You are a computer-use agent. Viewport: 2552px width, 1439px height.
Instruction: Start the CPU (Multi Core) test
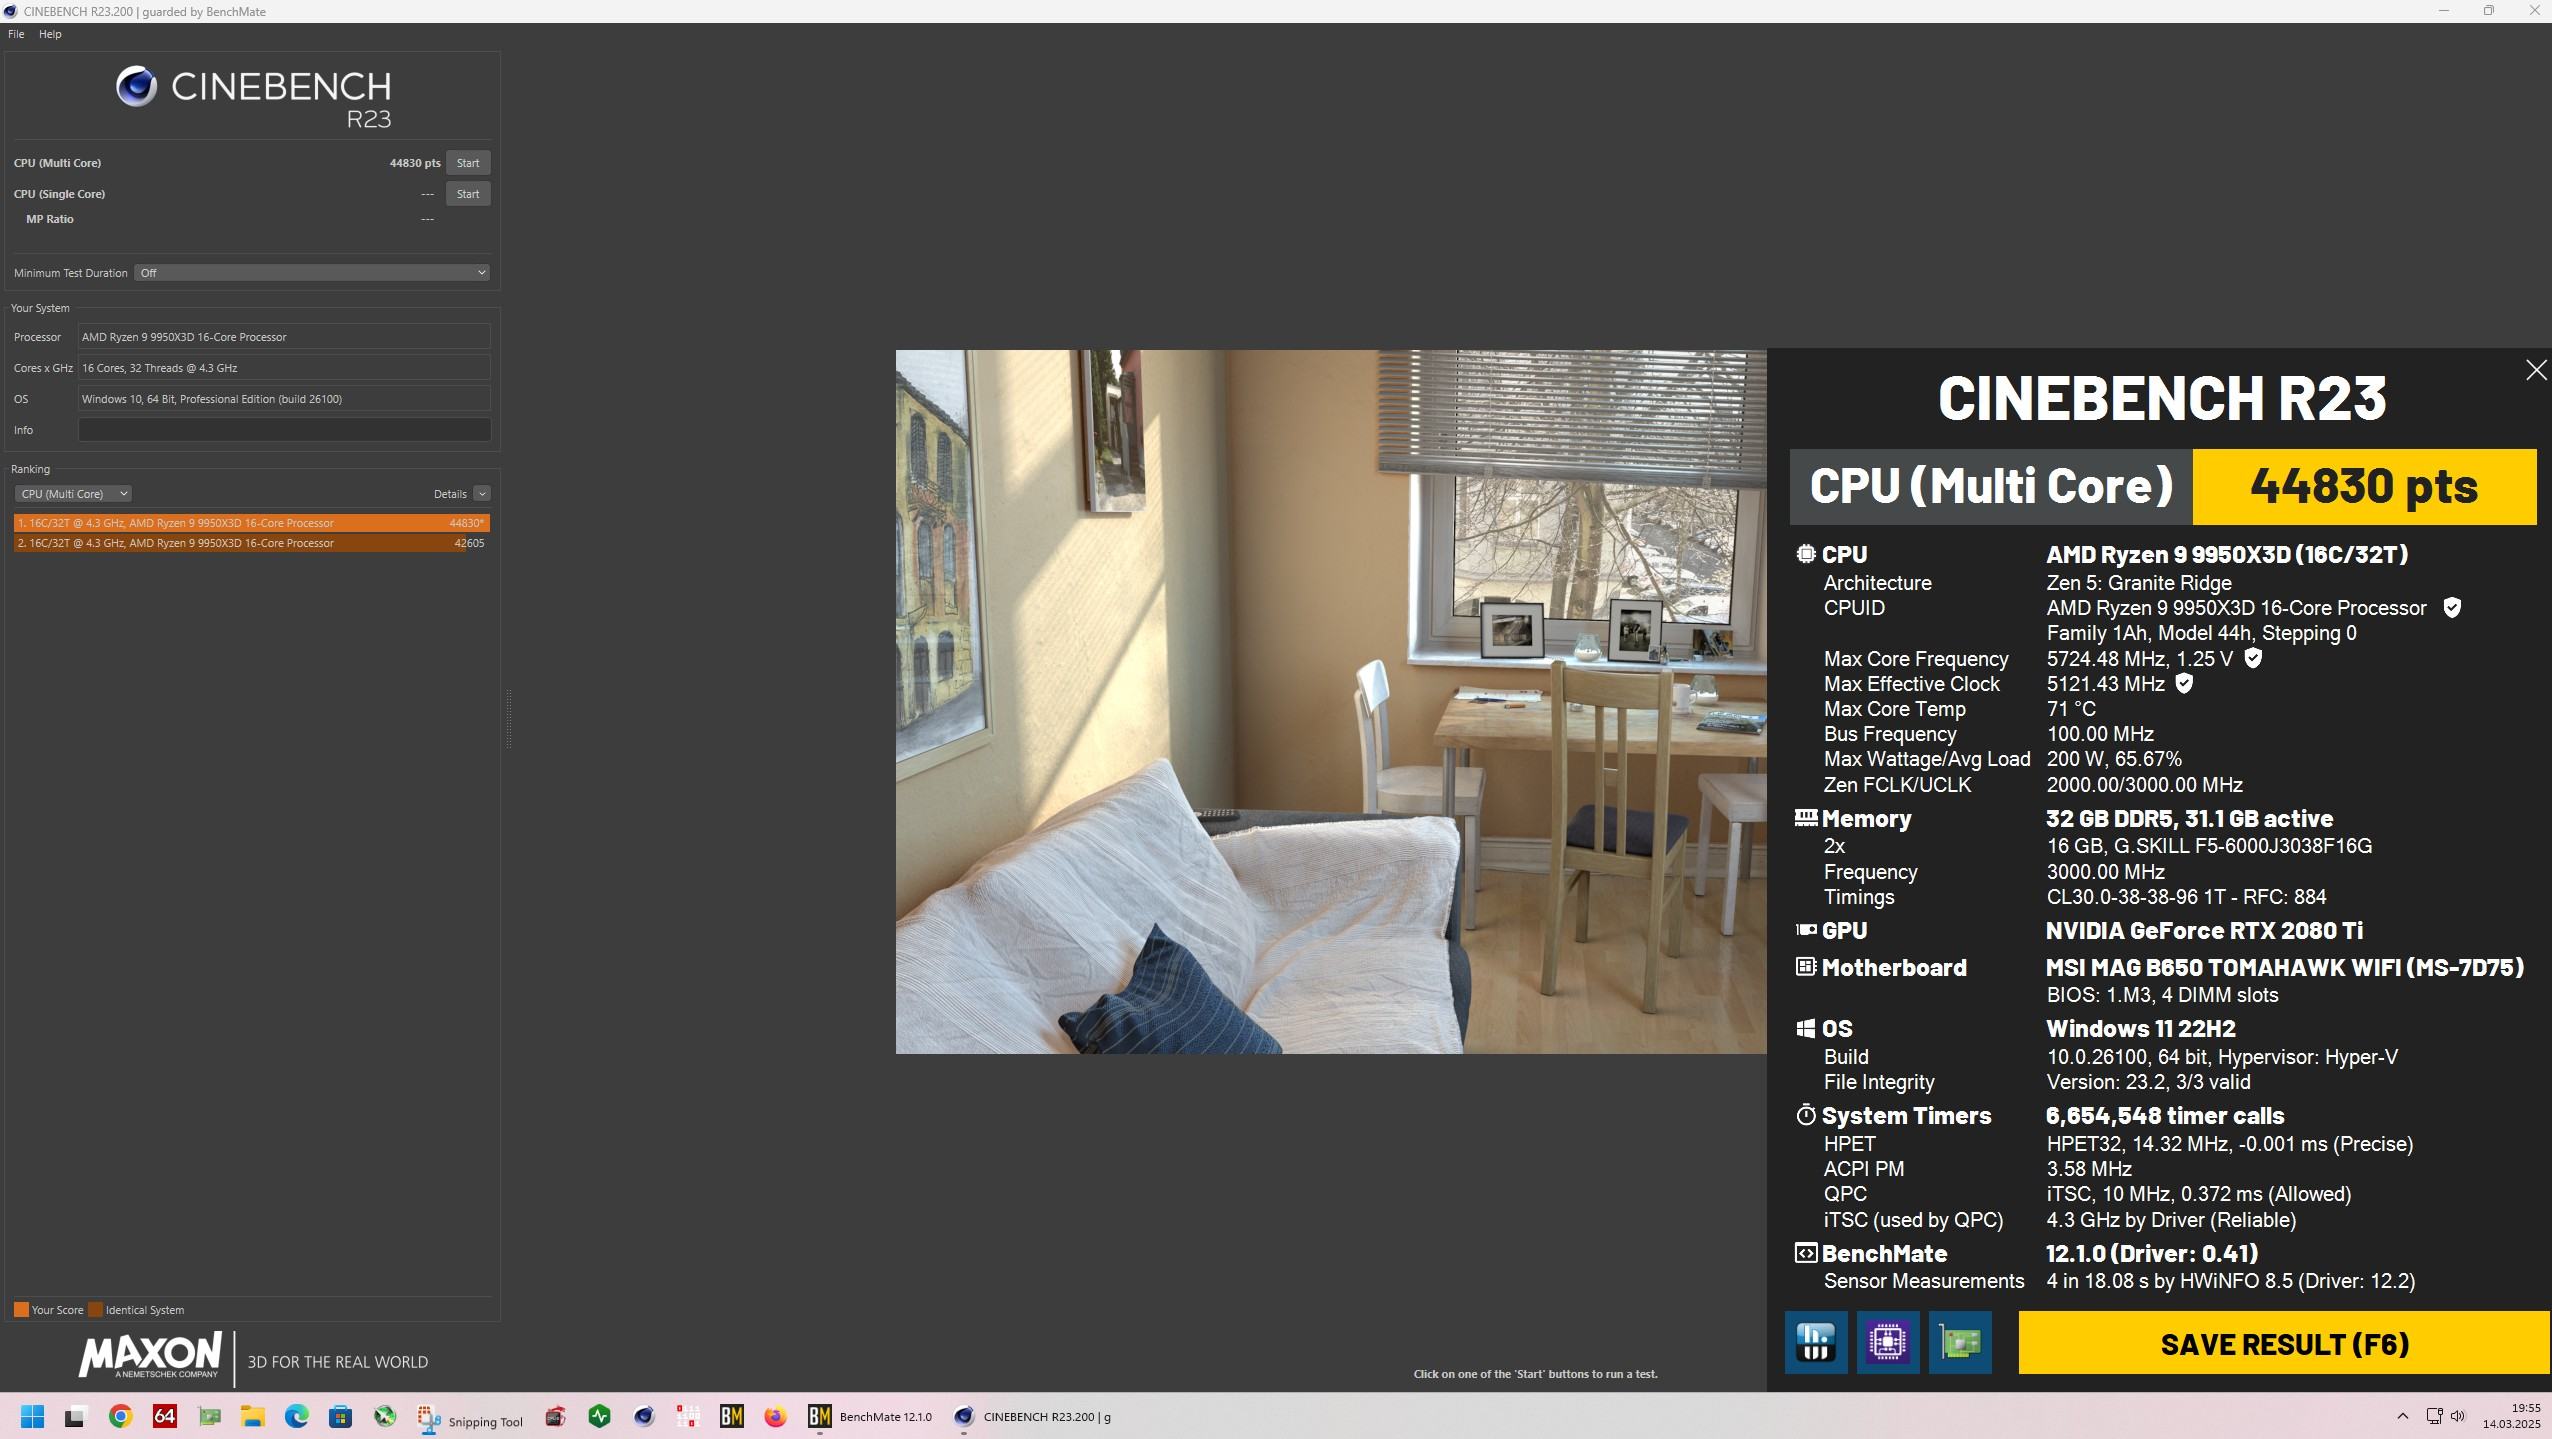pos(467,163)
